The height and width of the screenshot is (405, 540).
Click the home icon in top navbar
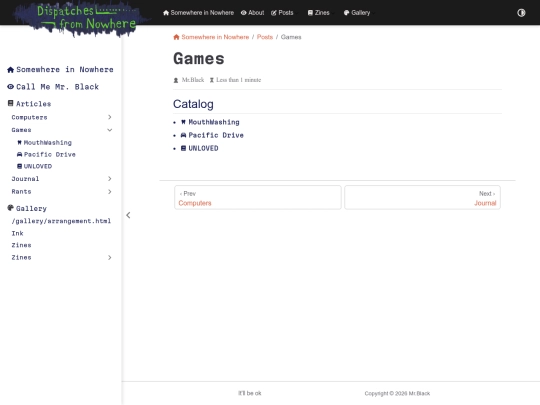point(166,13)
